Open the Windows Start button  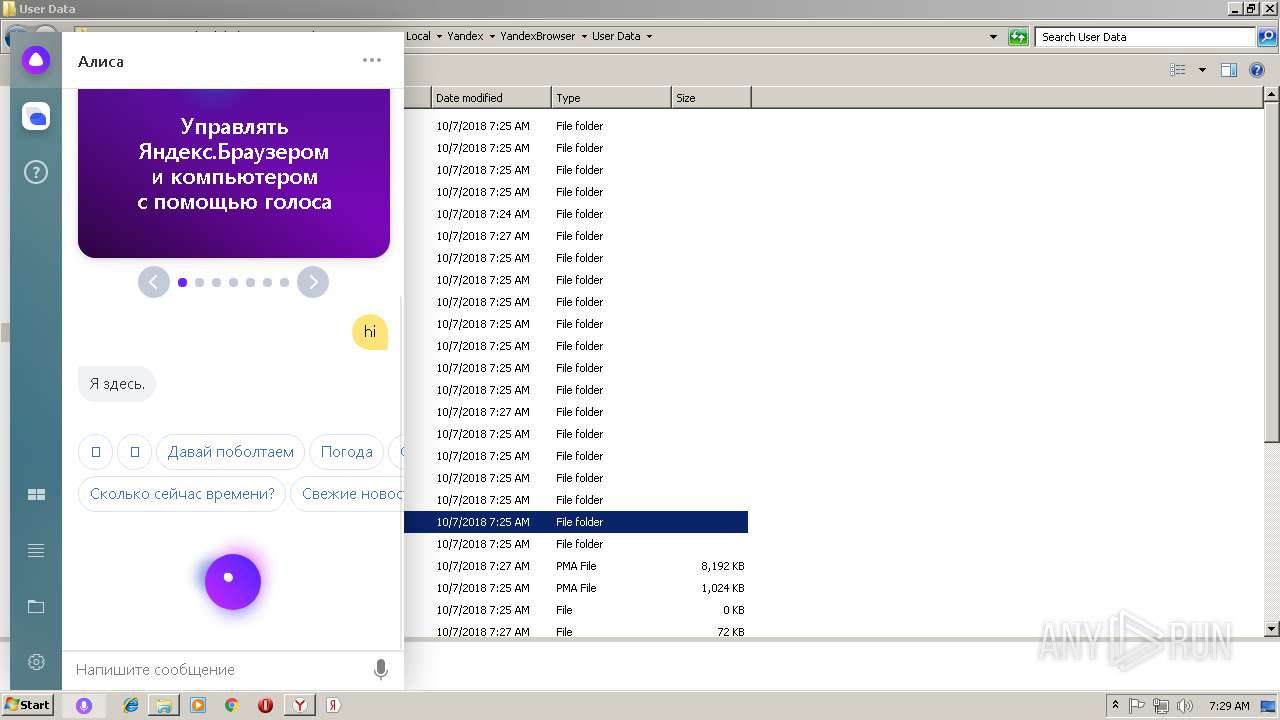[28, 705]
